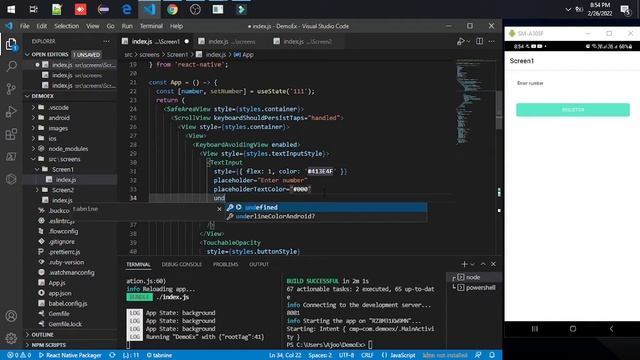Click tabnine in status bar

[159, 355]
